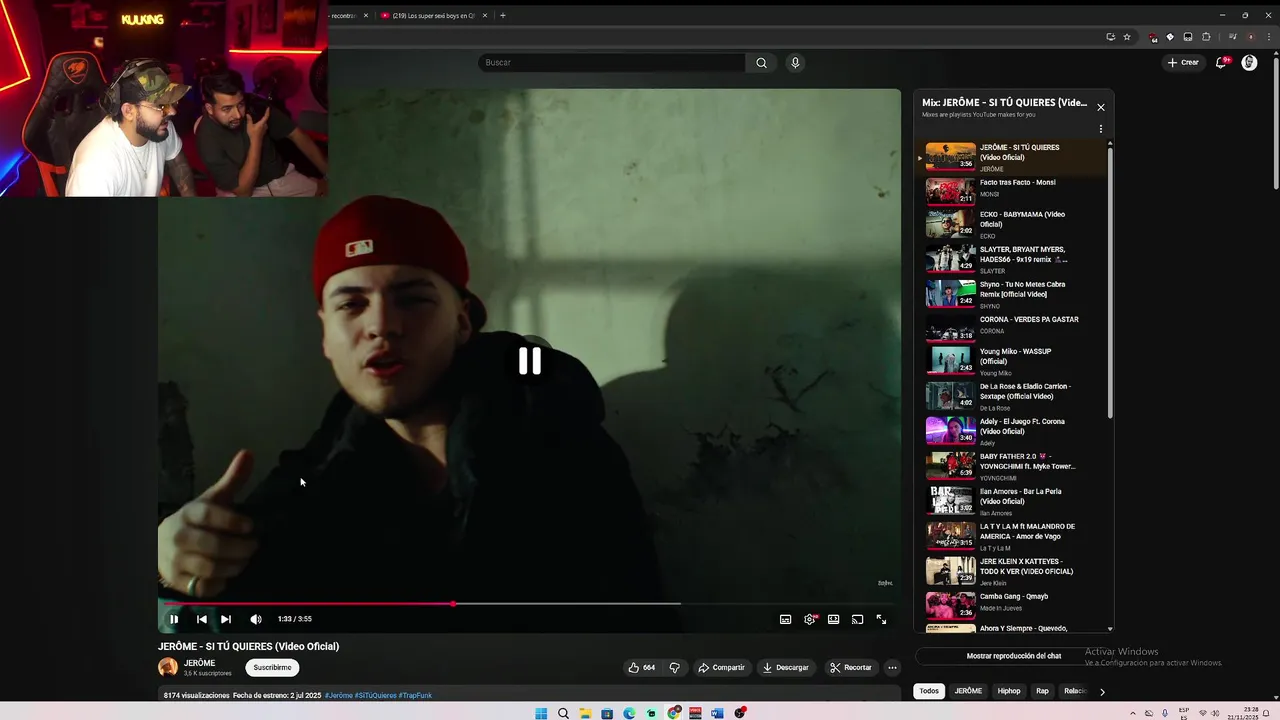
Task: Play 'JERE KLEIN X KATTEYES - TODO K VER'
Action: click(1012, 571)
